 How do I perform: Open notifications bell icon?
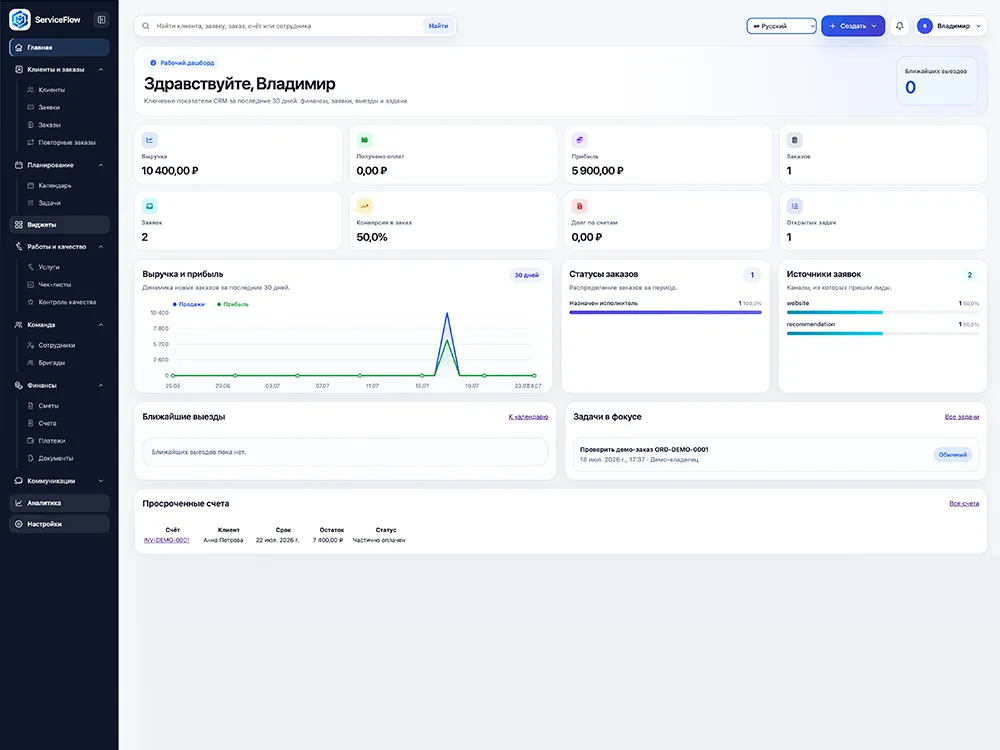pos(899,26)
